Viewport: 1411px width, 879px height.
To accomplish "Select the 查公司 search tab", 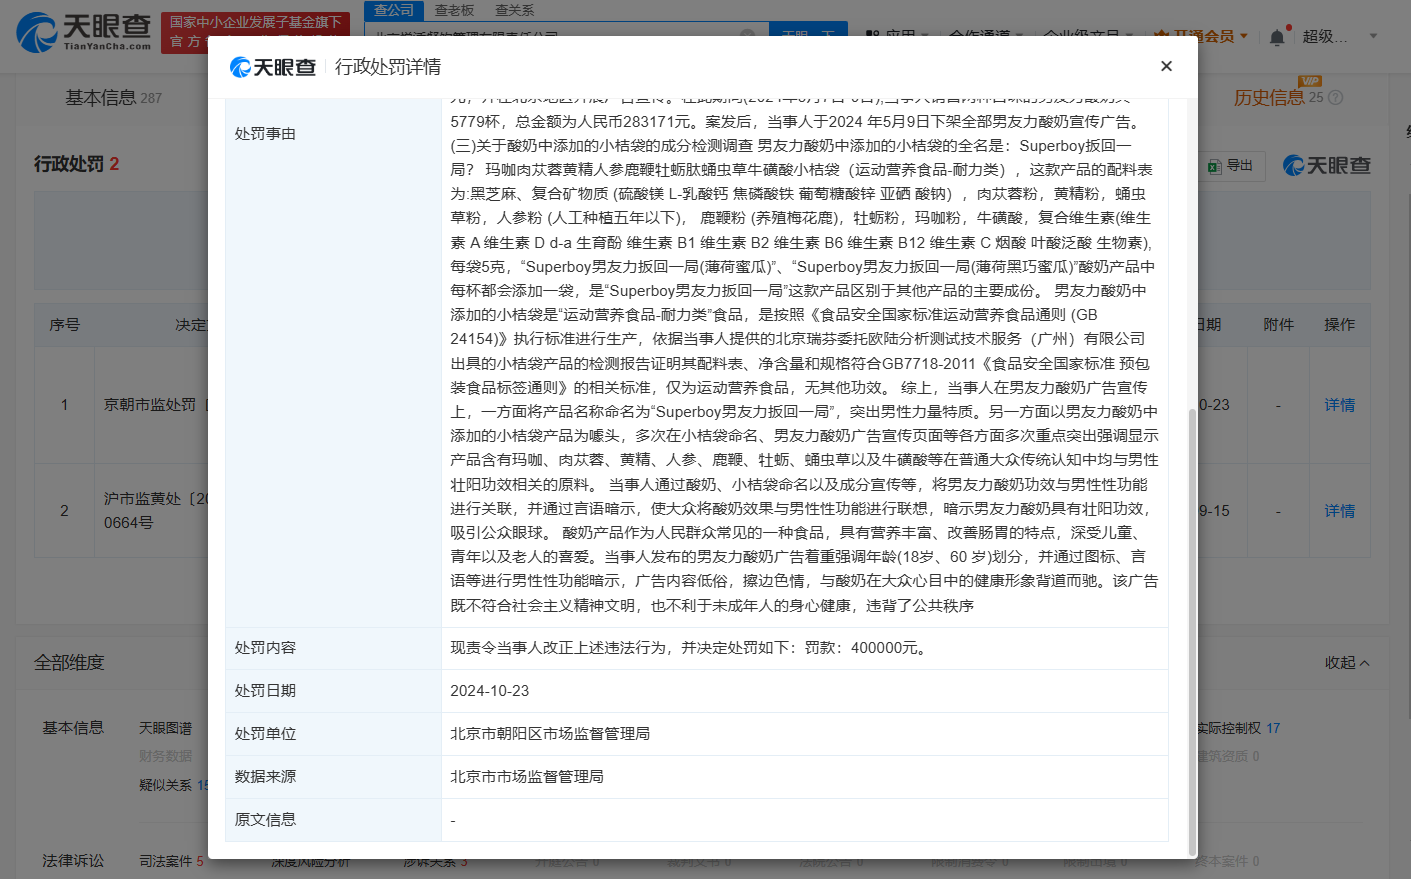I will pos(394,10).
